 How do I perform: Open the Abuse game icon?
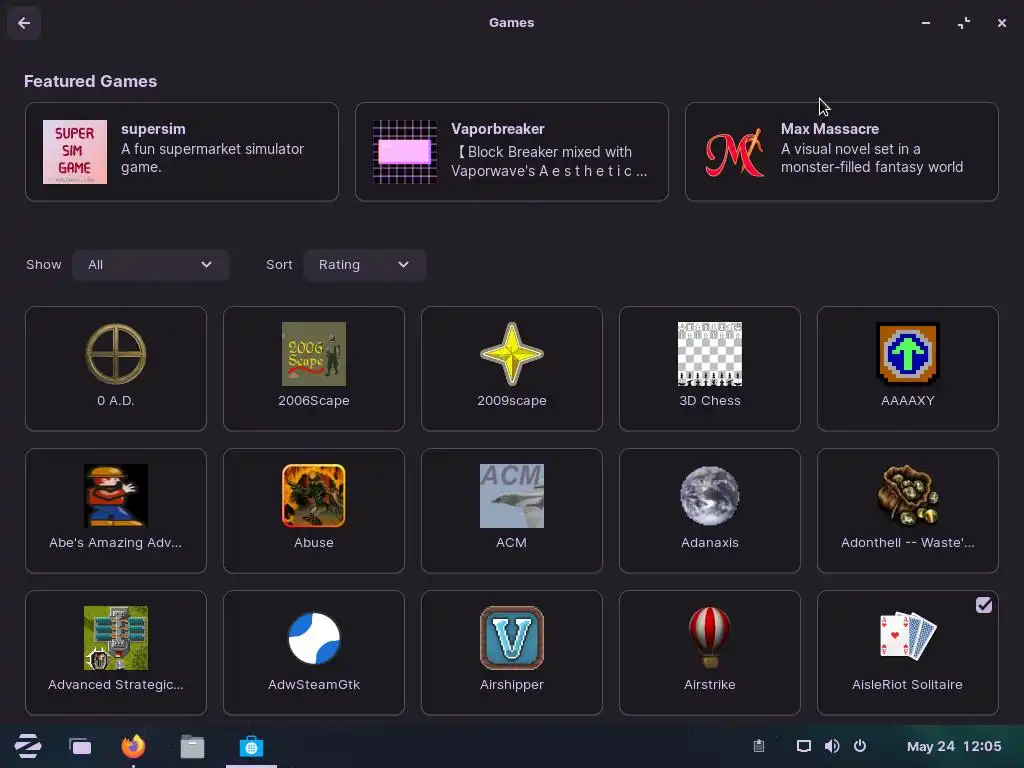point(313,496)
